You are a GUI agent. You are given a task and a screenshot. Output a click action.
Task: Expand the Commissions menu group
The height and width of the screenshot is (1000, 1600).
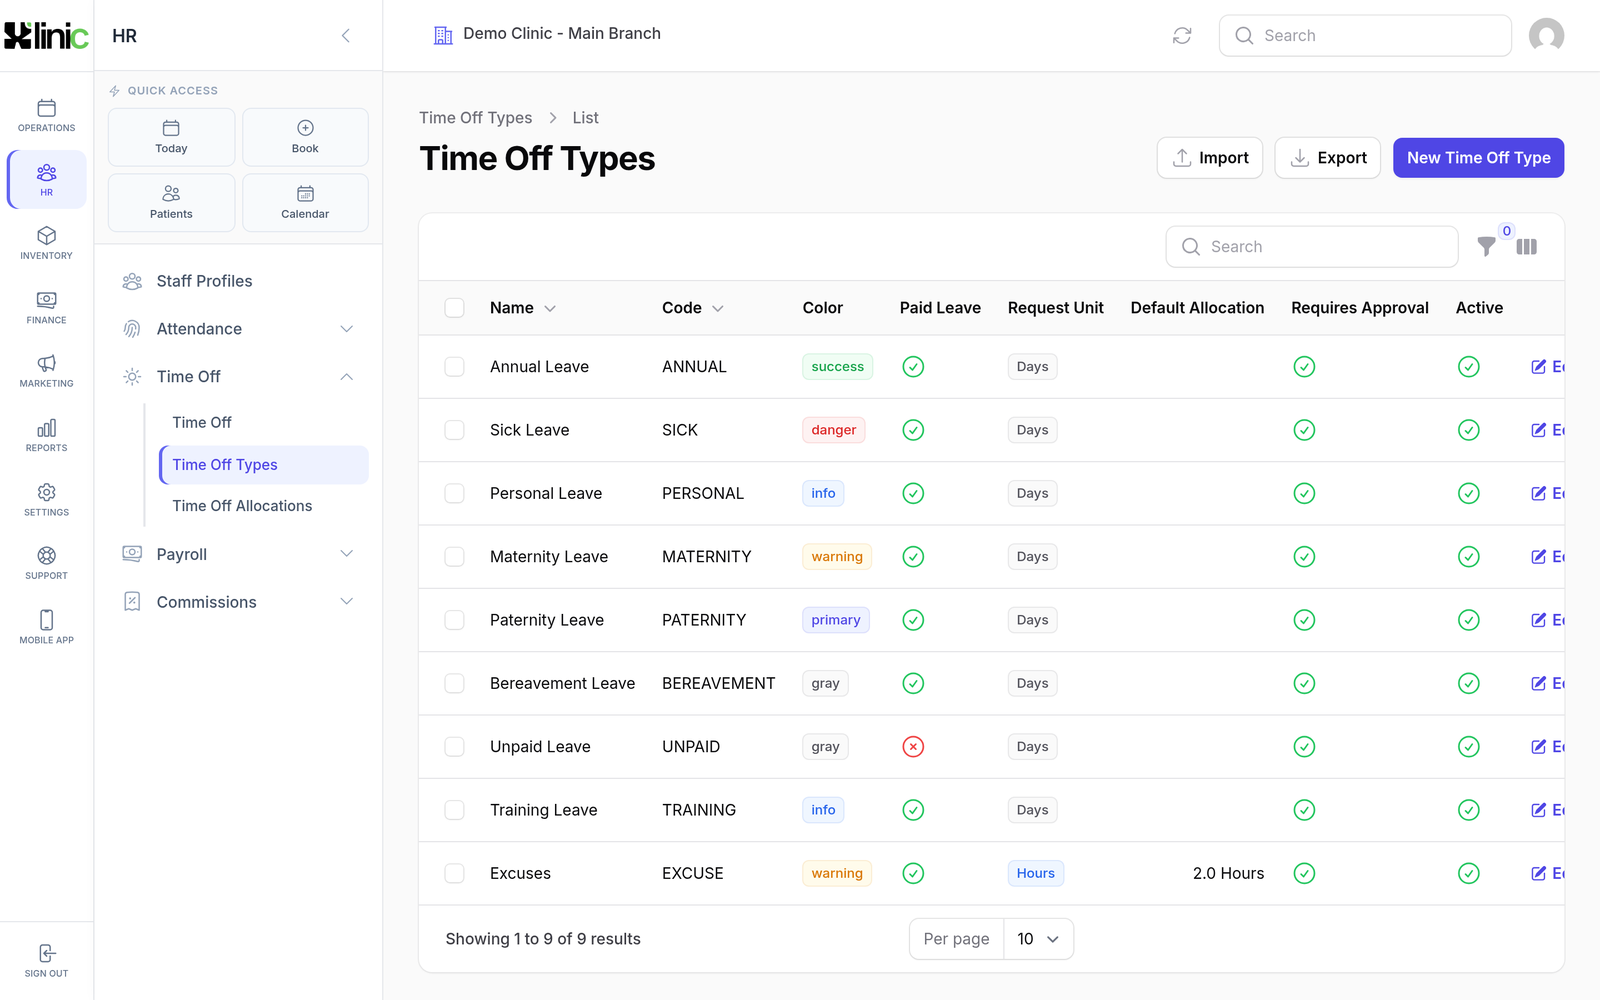pyautogui.click(x=238, y=602)
